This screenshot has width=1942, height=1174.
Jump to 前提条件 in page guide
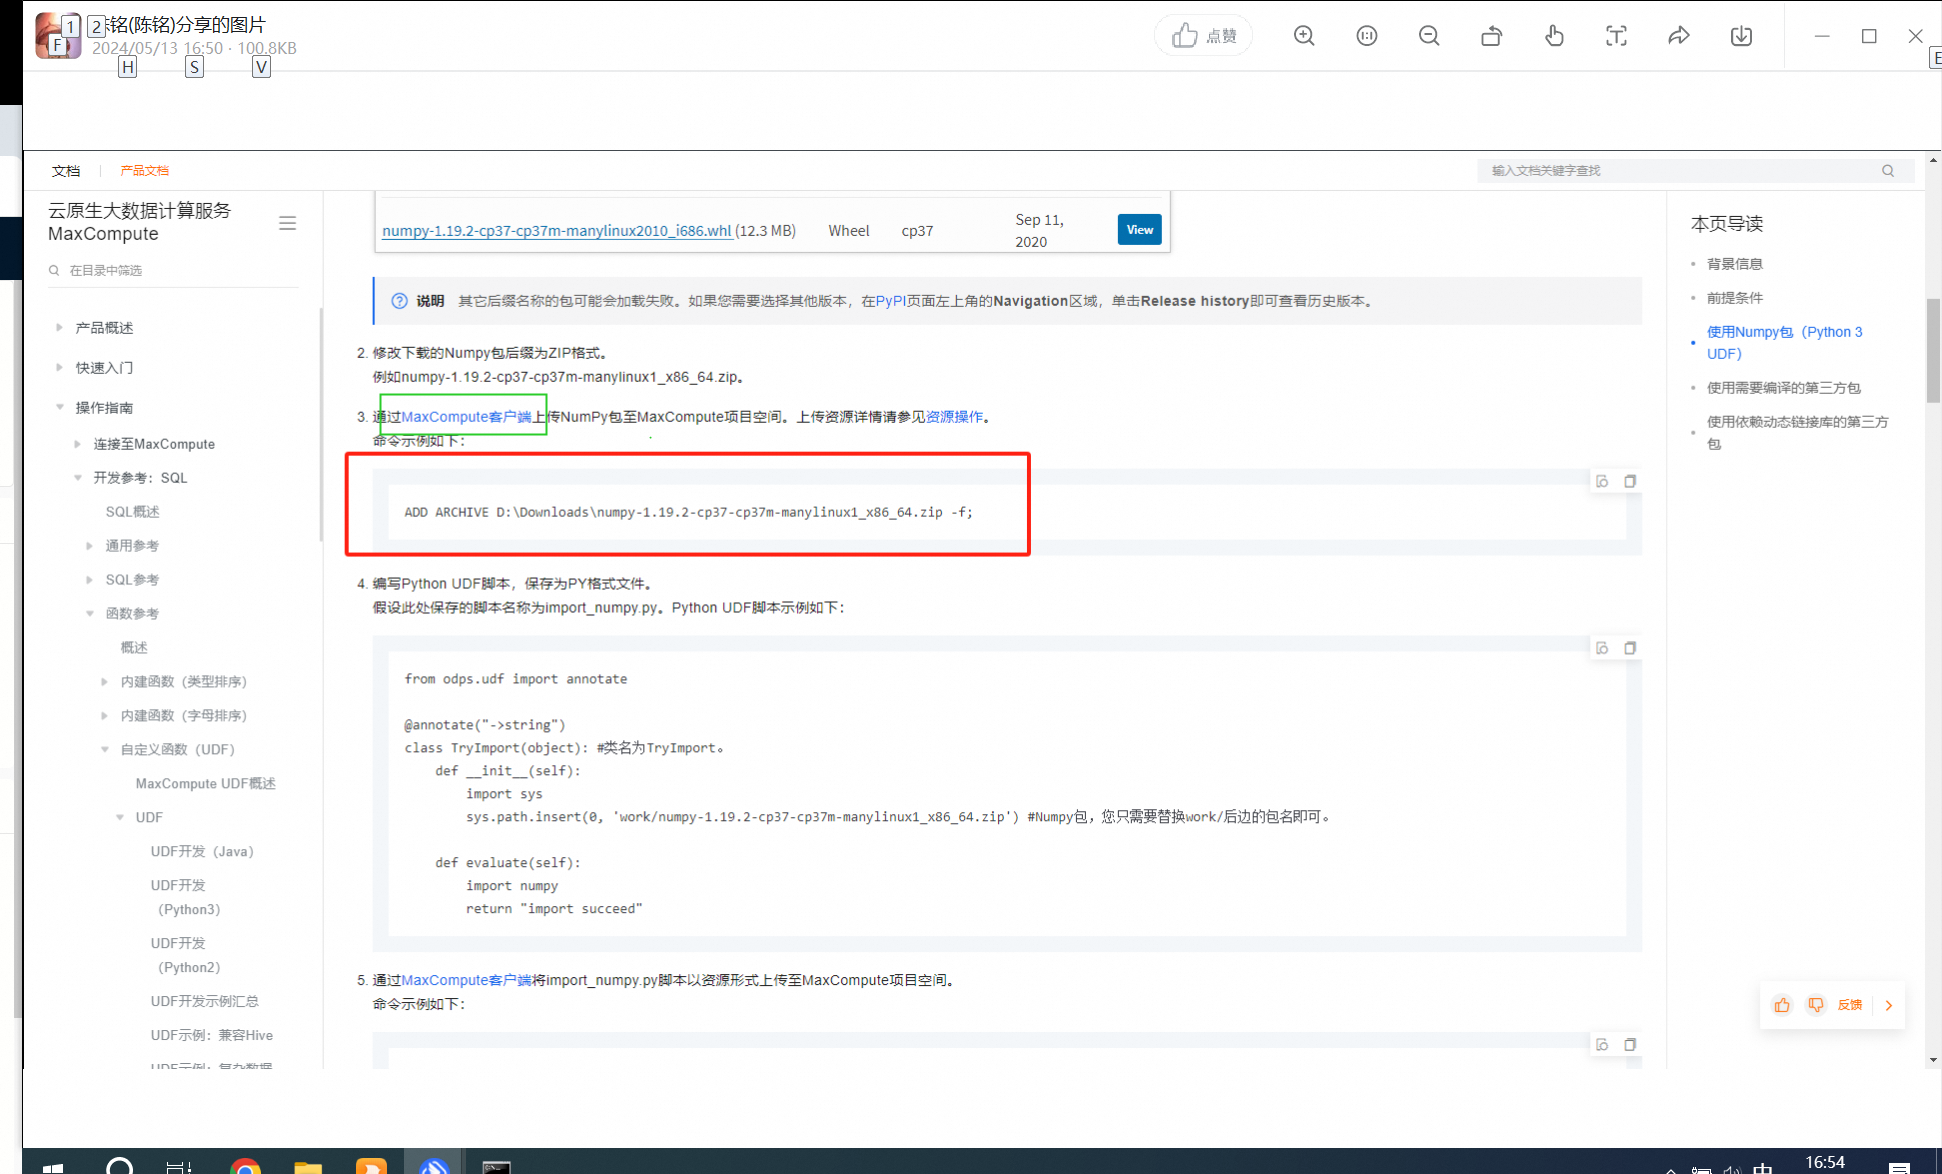(1734, 298)
